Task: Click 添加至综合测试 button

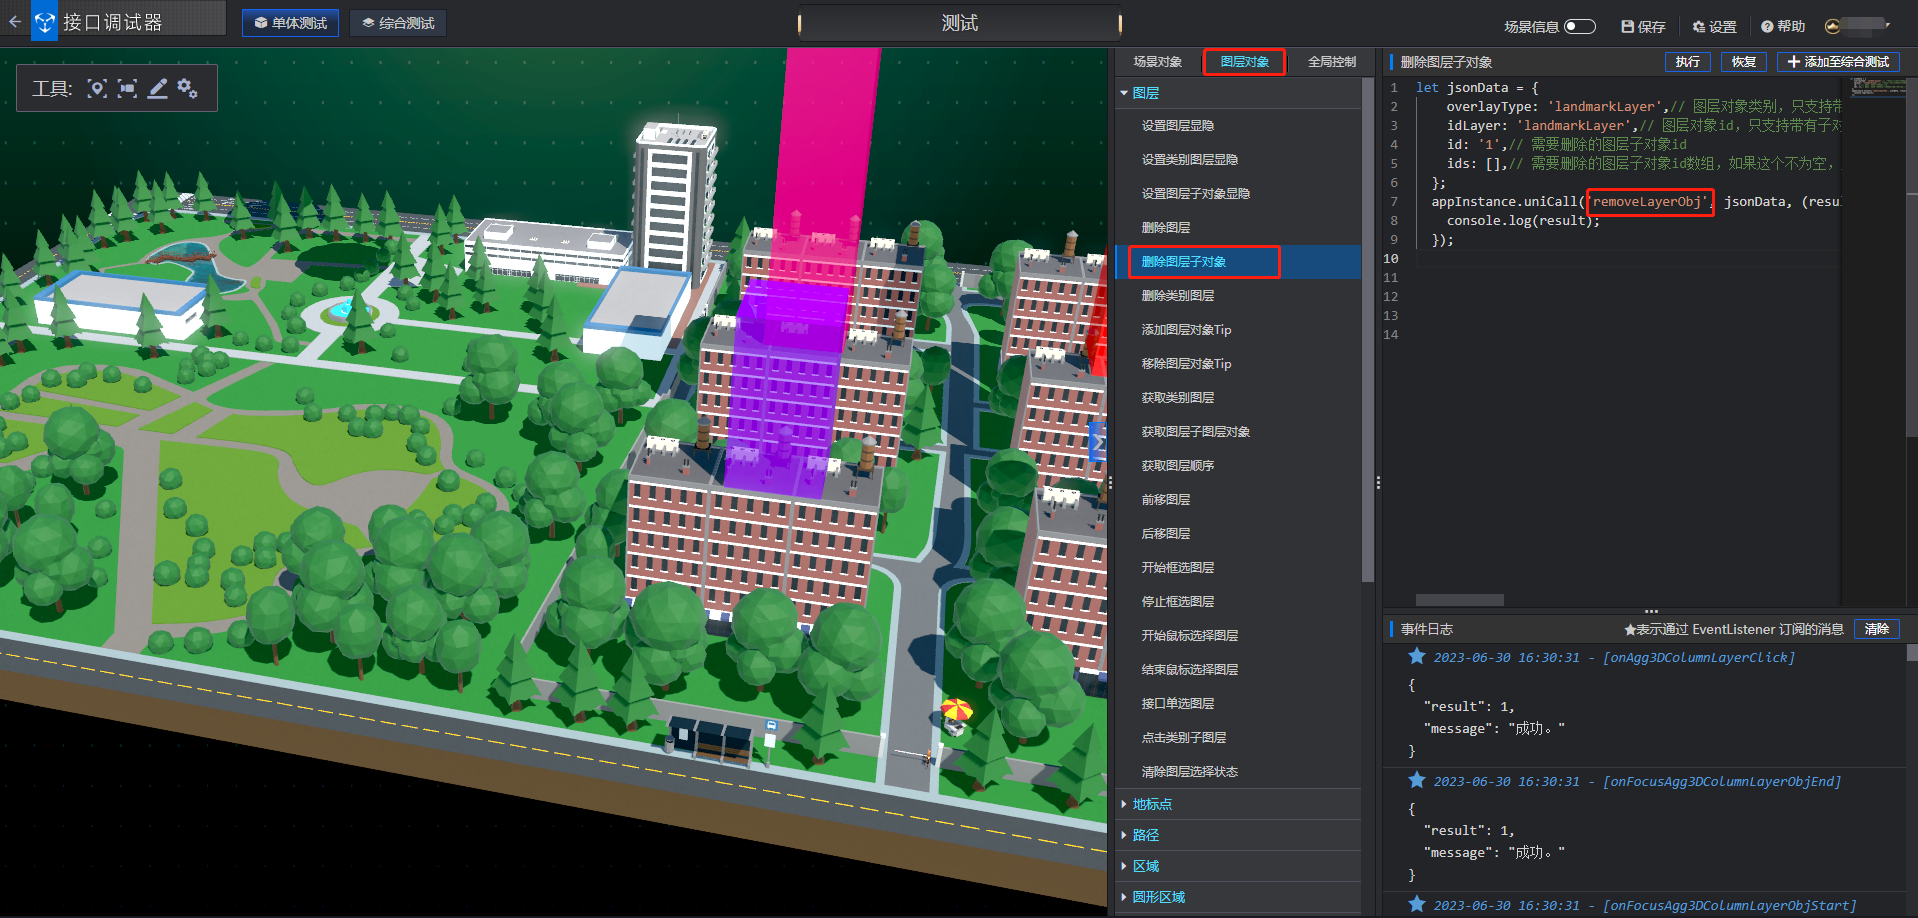Action: click(x=1838, y=62)
